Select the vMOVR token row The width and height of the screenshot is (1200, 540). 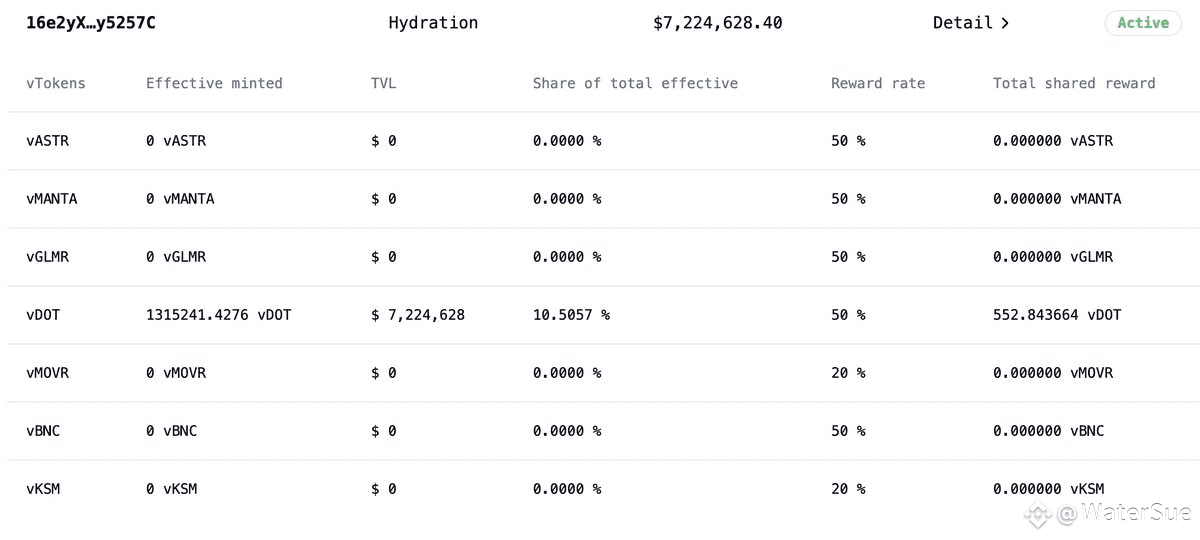click(x=48, y=373)
